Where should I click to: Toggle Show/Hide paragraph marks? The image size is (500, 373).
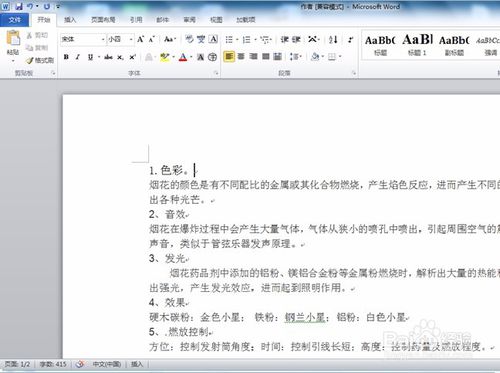[350, 40]
